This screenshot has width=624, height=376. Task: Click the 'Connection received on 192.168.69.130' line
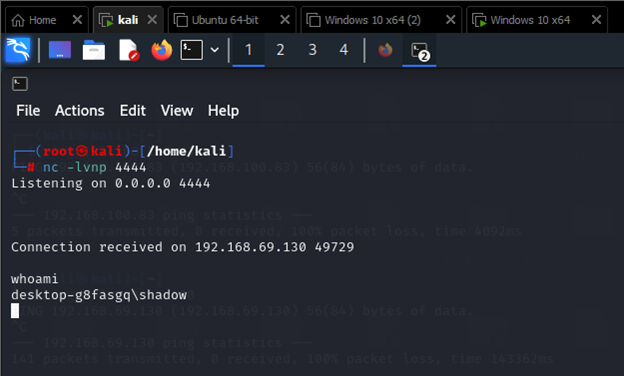[x=183, y=247]
